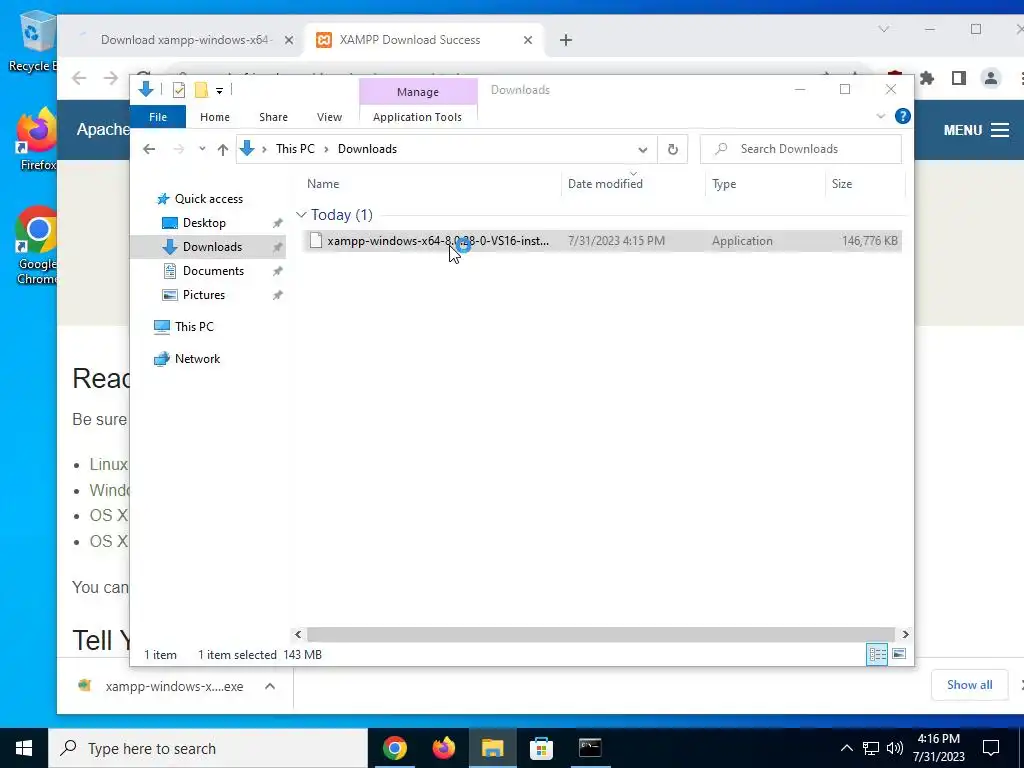Collapse the Today (1) group
This screenshot has width=1024, height=768.
(x=301, y=215)
